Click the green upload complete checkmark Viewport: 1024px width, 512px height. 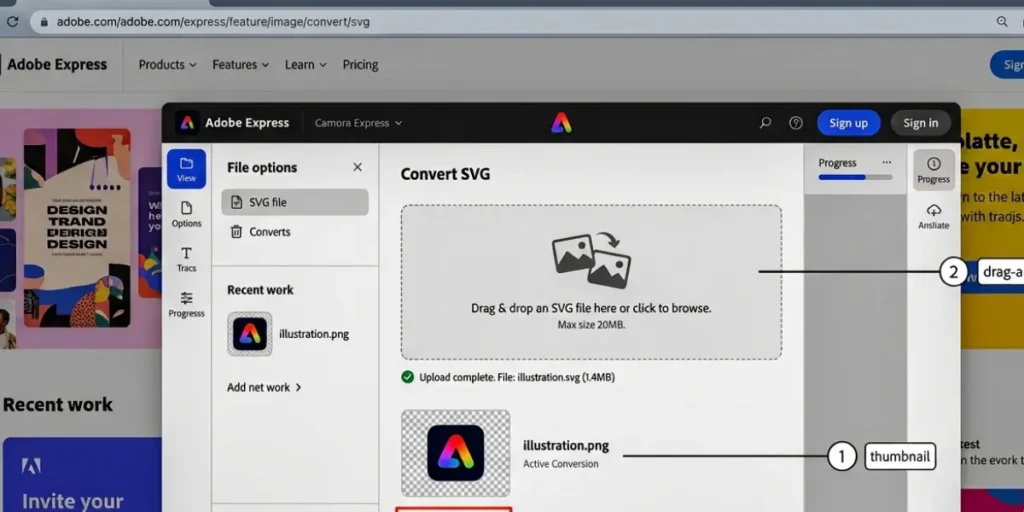408,377
